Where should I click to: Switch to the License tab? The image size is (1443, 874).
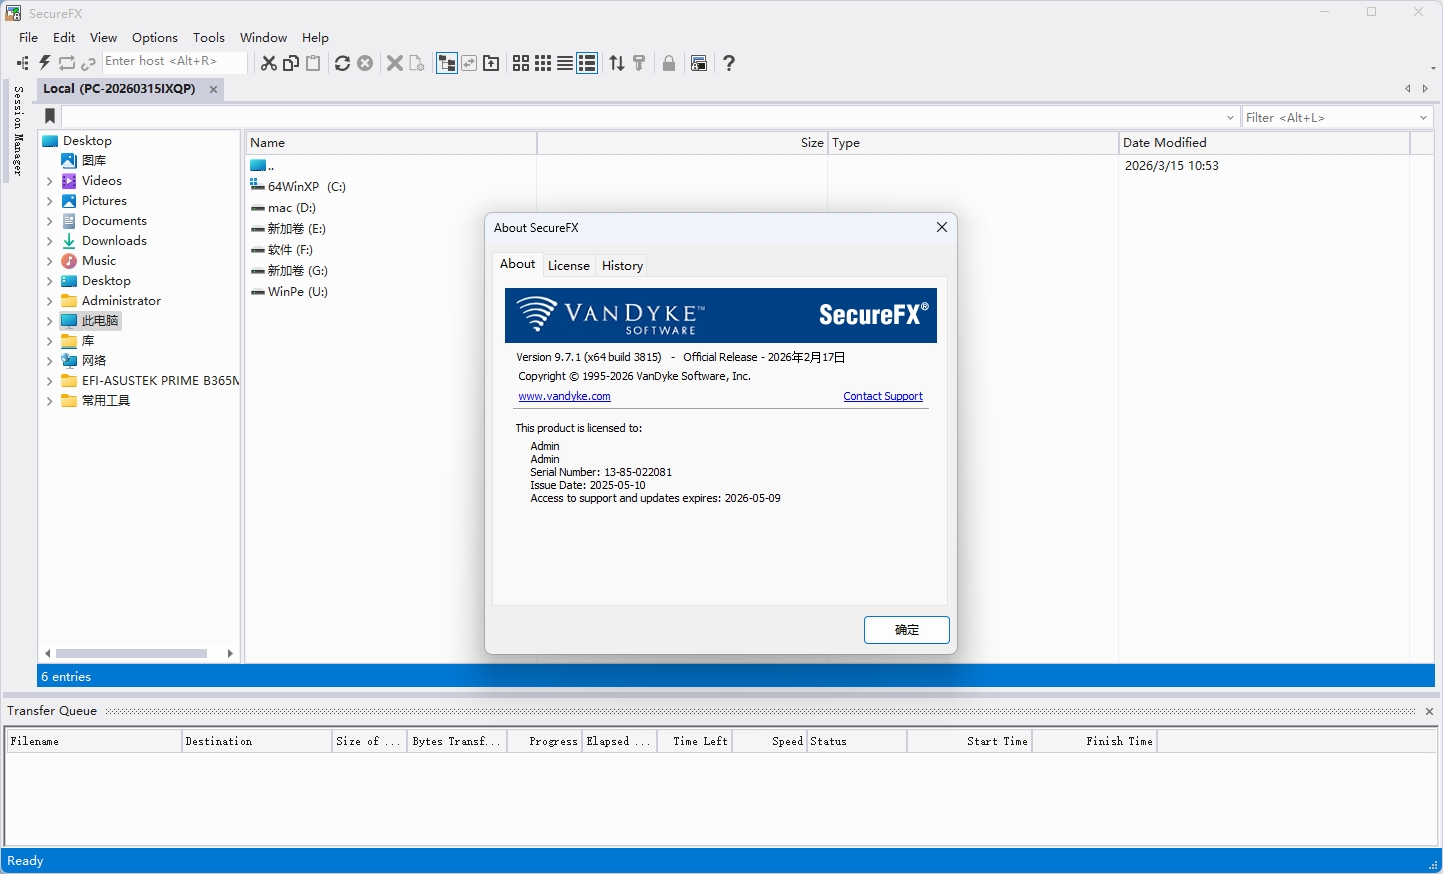pyautogui.click(x=568, y=265)
